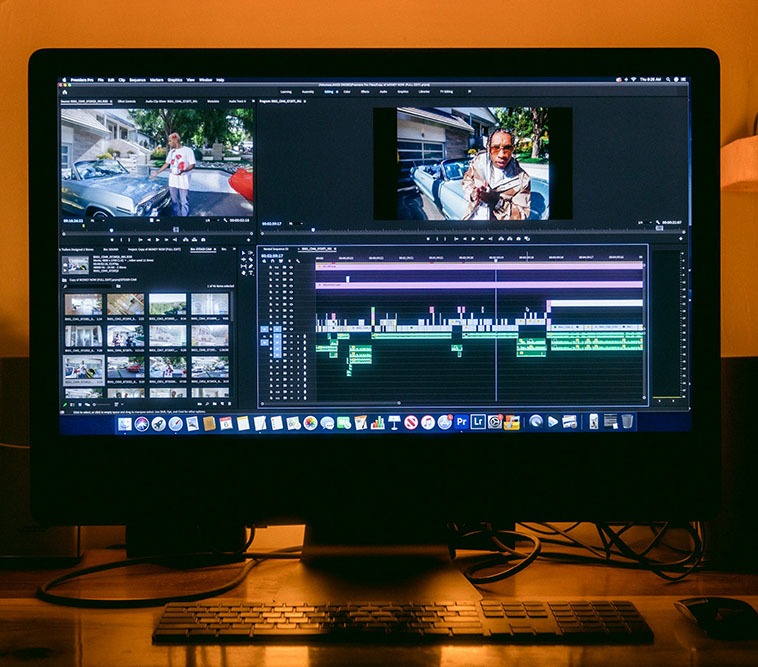Screen dimensions: 758x667
Task: Select the Slip tool
Action: pos(244,266)
